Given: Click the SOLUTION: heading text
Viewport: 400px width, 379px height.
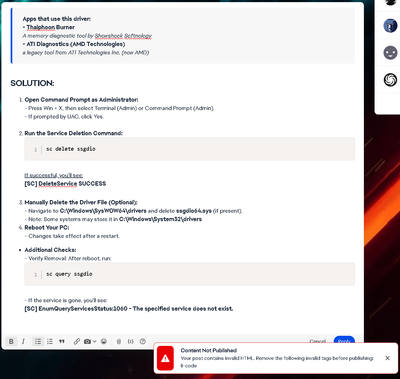Looking at the screenshot, I should tap(32, 83).
